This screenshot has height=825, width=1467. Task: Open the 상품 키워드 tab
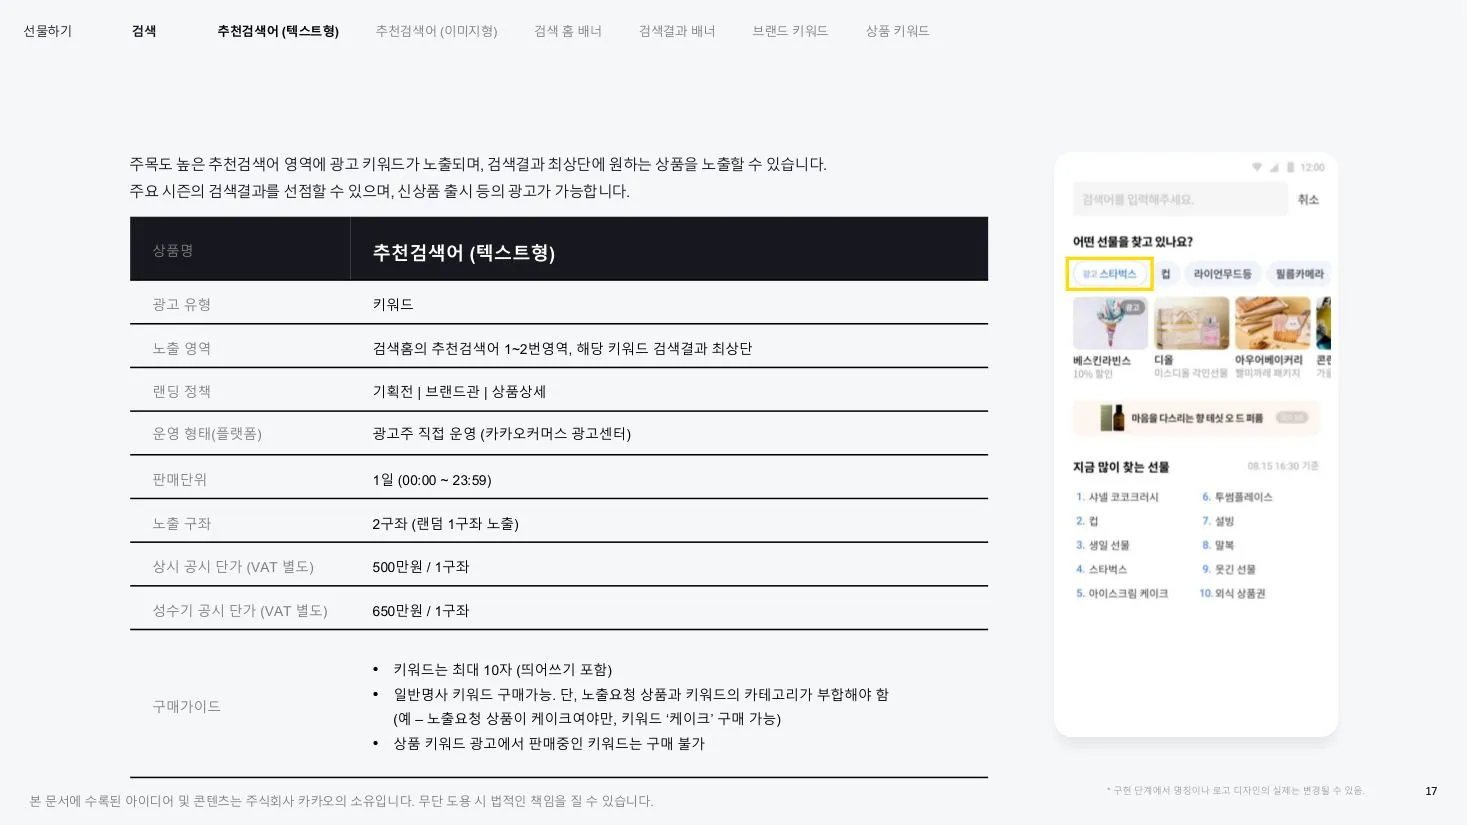coord(897,31)
